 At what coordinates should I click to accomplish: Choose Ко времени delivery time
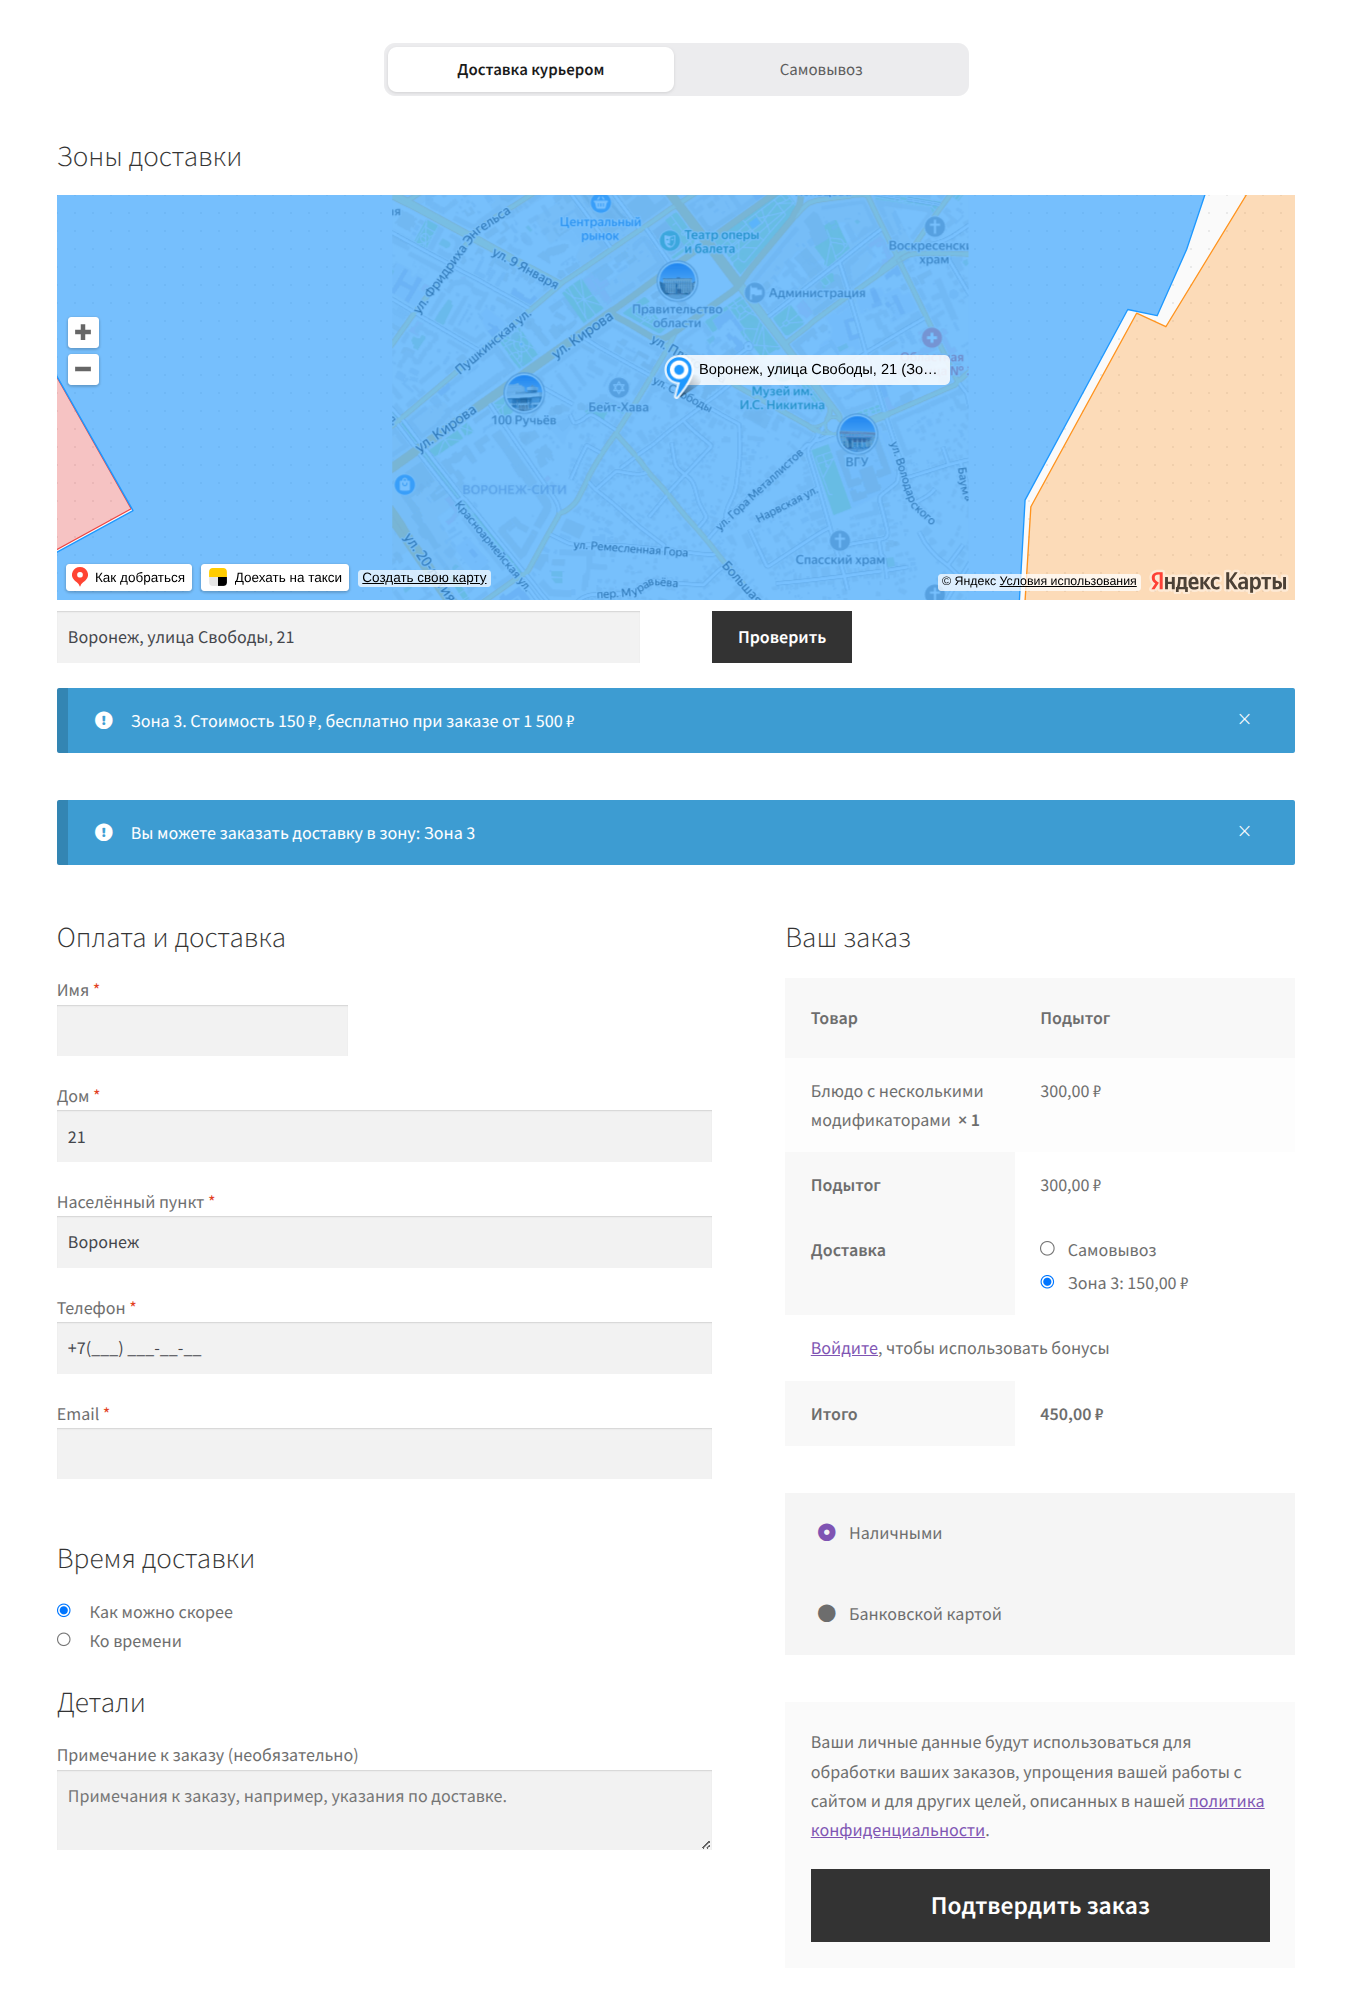[64, 1640]
